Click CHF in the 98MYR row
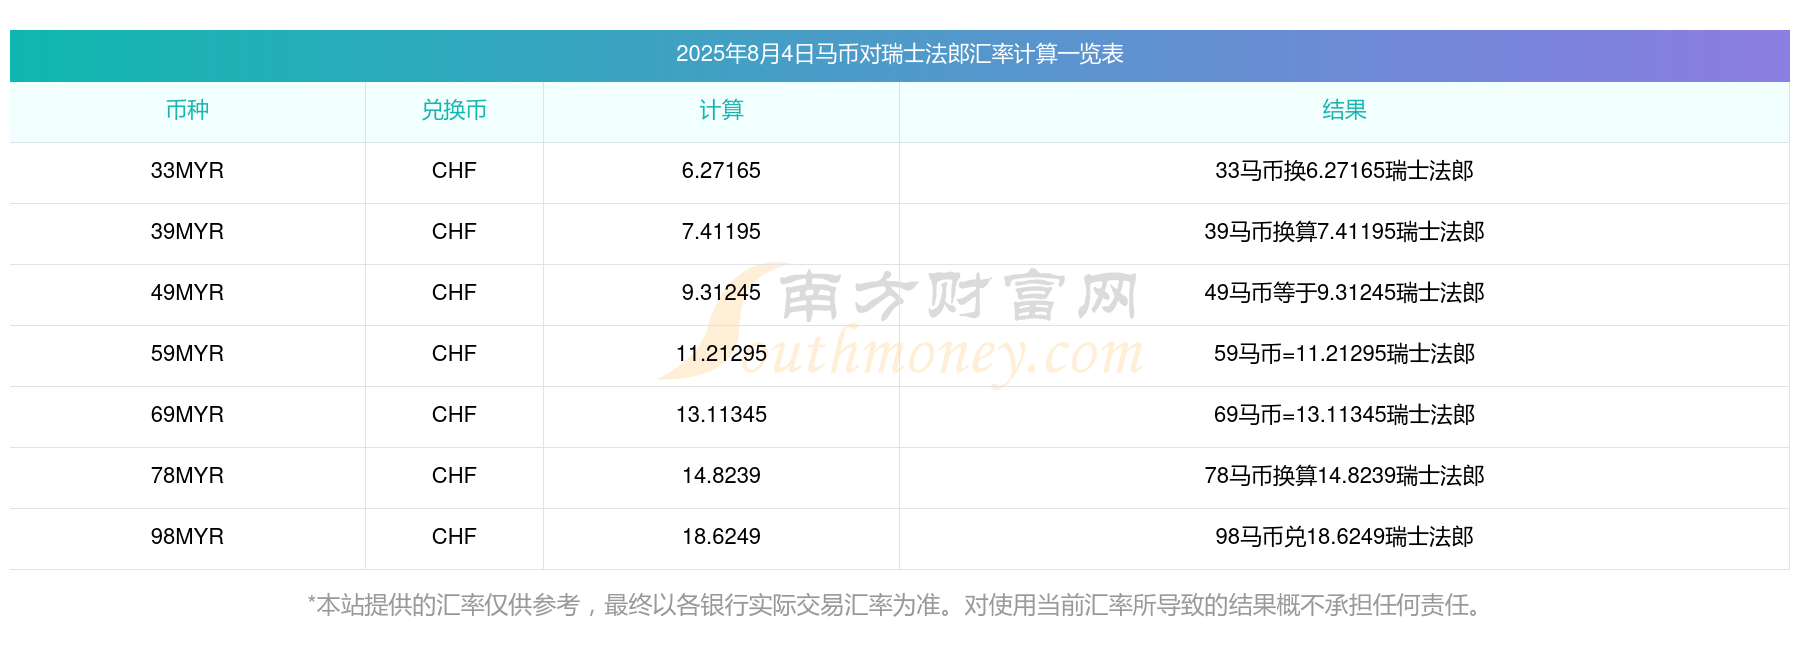 pos(454,537)
